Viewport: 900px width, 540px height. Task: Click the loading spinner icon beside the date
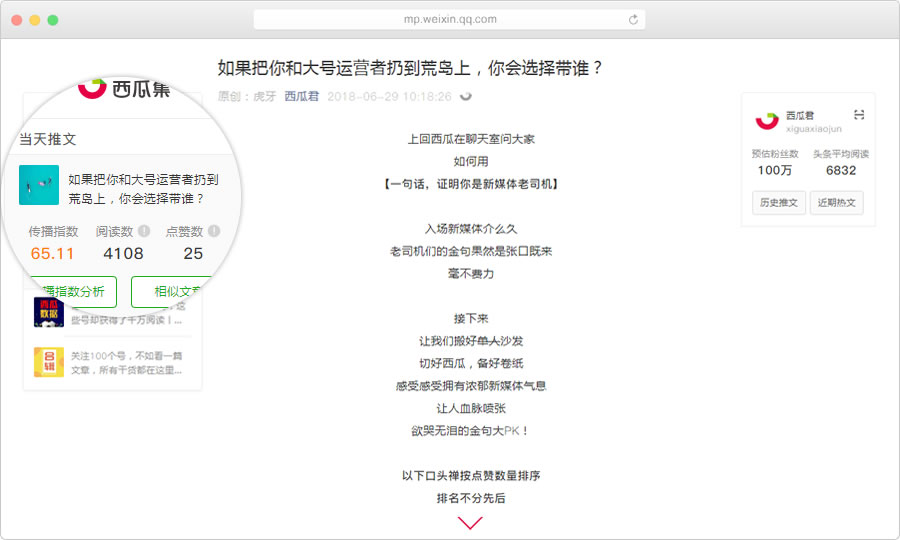click(x=466, y=96)
